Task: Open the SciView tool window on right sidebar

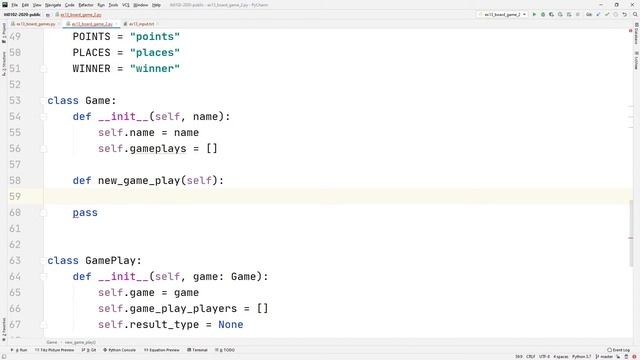Action: tap(636, 61)
